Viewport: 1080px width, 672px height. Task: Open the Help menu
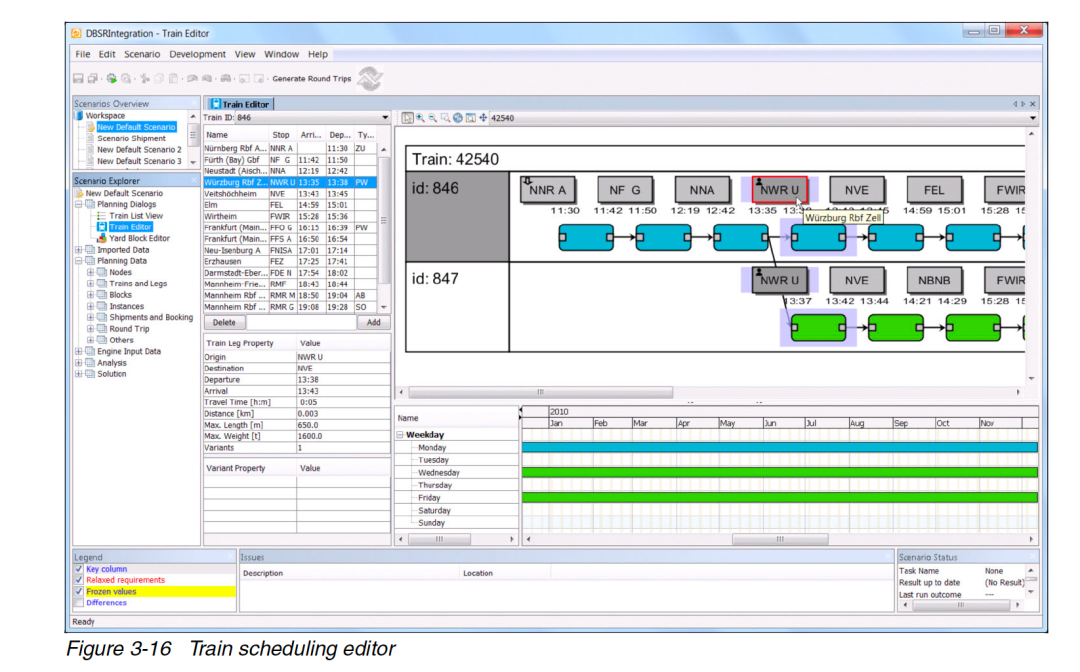[x=318, y=54]
